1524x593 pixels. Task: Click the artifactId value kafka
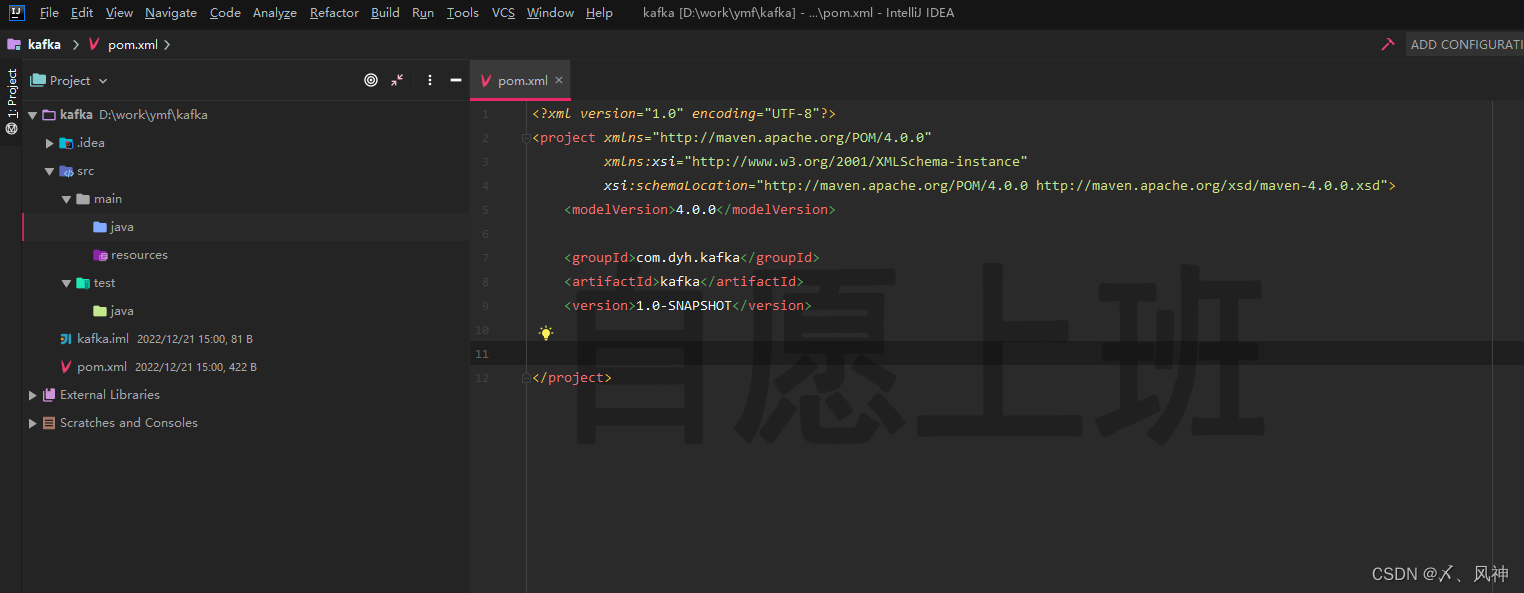(680, 282)
